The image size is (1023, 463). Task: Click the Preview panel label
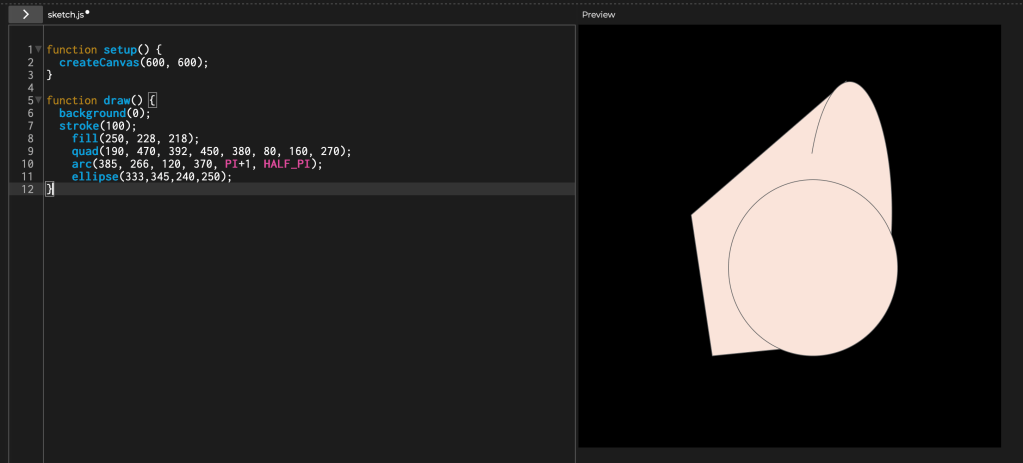(599, 15)
